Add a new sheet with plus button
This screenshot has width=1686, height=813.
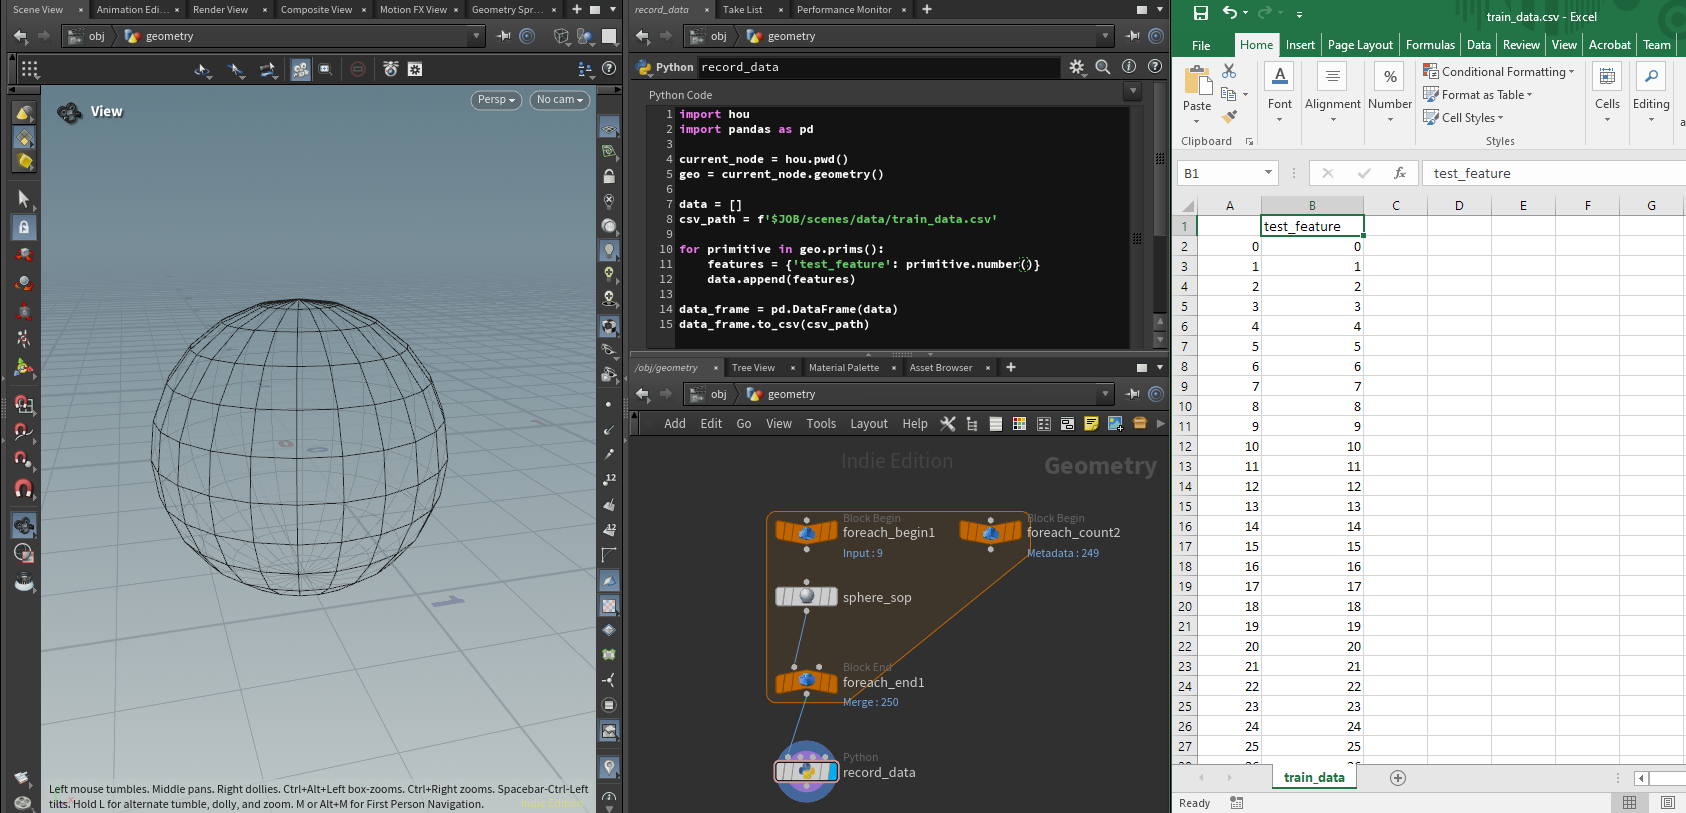1398,778
